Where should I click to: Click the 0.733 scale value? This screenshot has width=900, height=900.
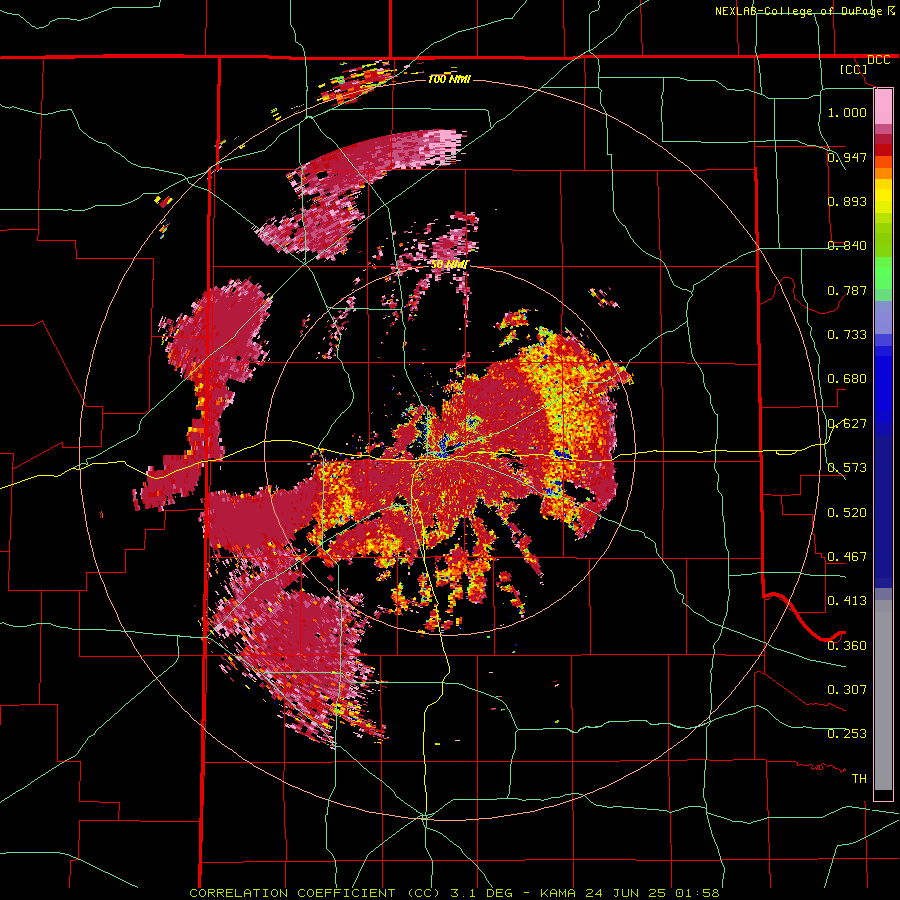click(x=847, y=335)
